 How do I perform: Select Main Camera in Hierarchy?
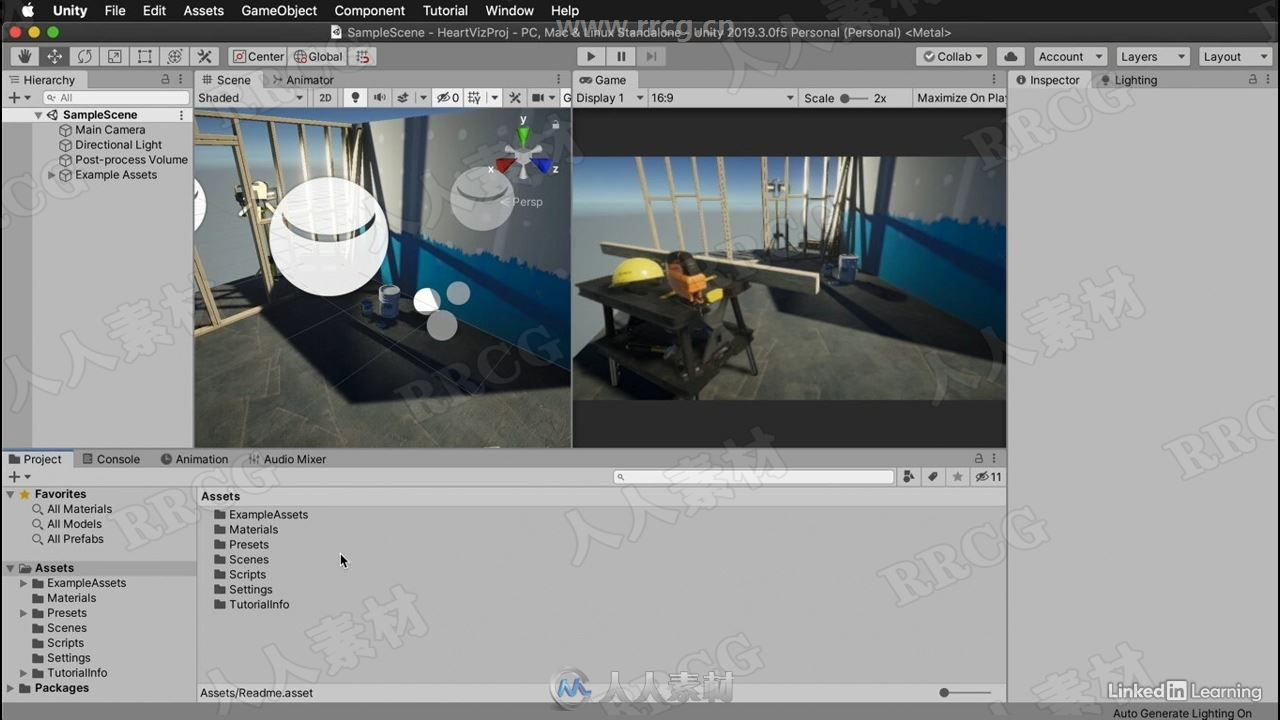[110, 130]
